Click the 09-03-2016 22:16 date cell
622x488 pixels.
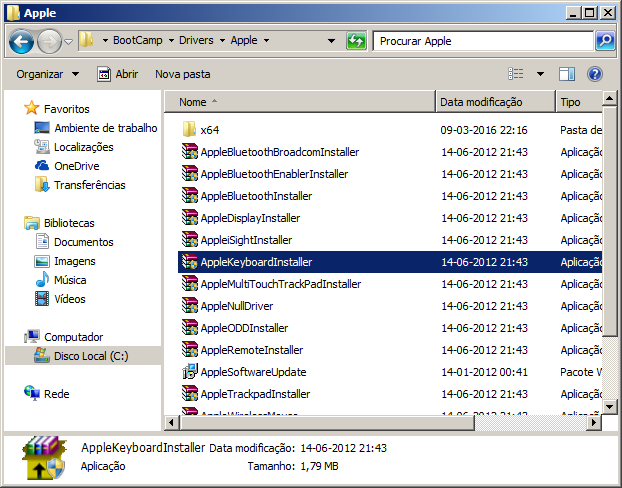click(484, 130)
